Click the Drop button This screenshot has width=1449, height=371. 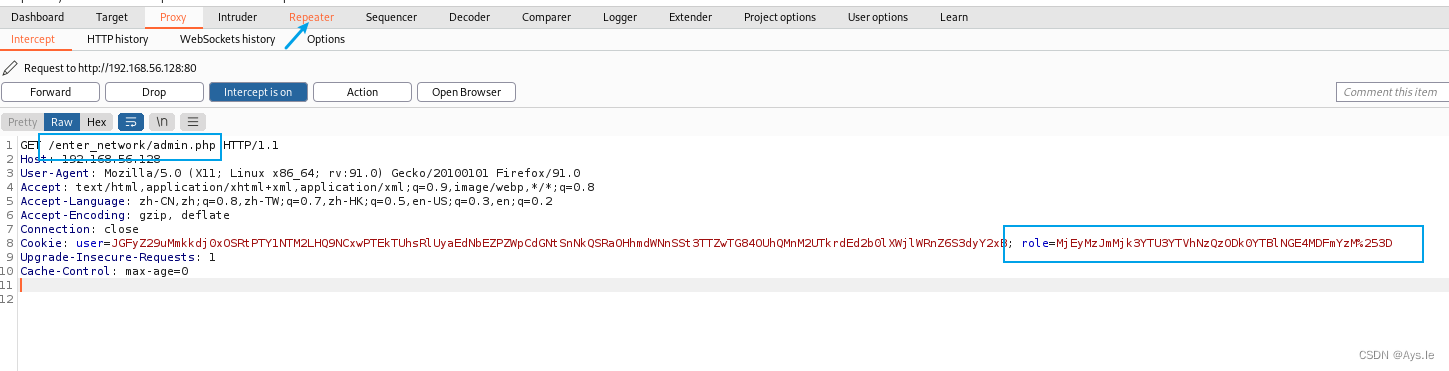154,92
